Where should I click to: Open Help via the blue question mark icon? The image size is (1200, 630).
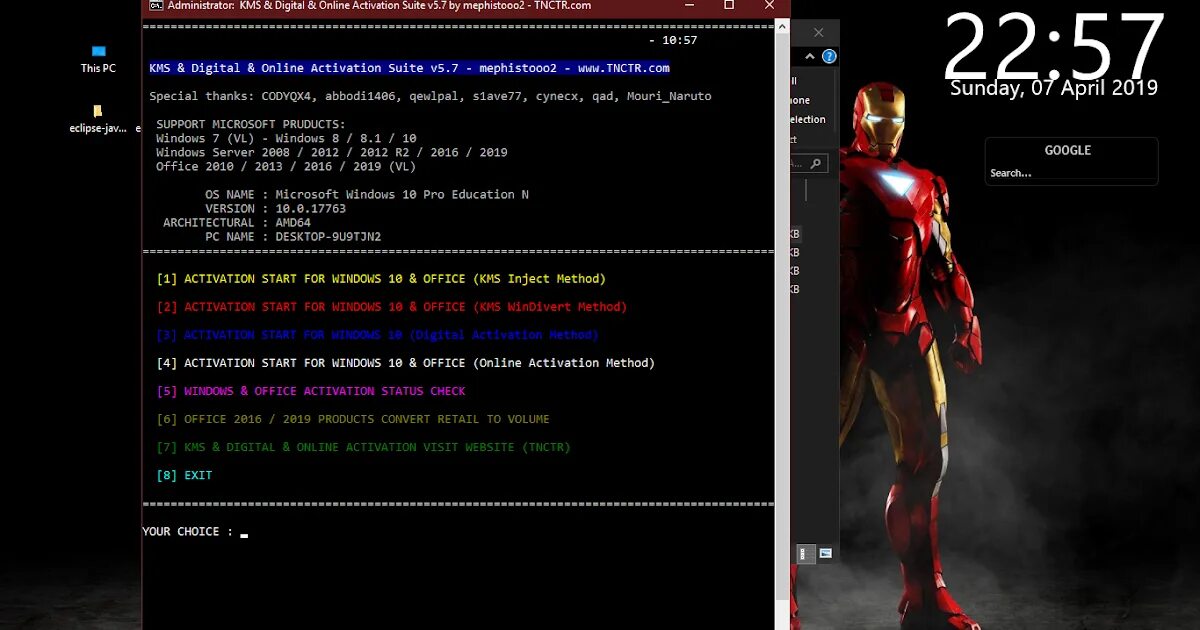tap(829, 54)
